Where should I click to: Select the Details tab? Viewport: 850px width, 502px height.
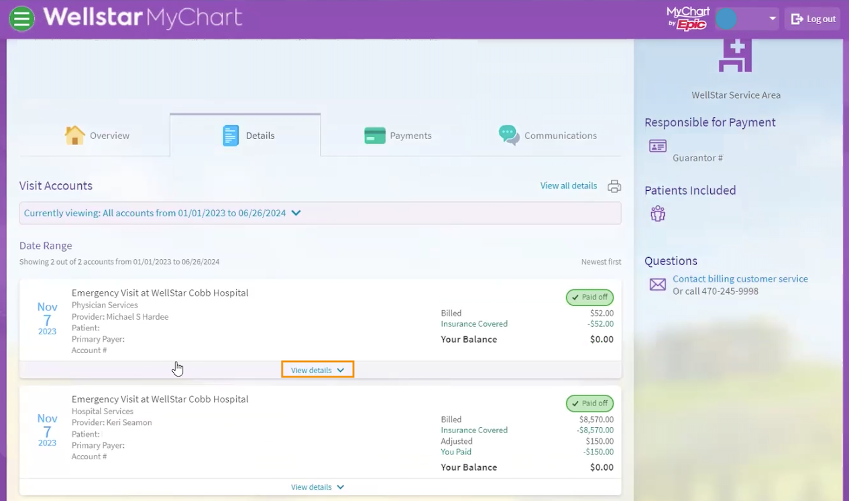pyautogui.click(x=245, y=136)
